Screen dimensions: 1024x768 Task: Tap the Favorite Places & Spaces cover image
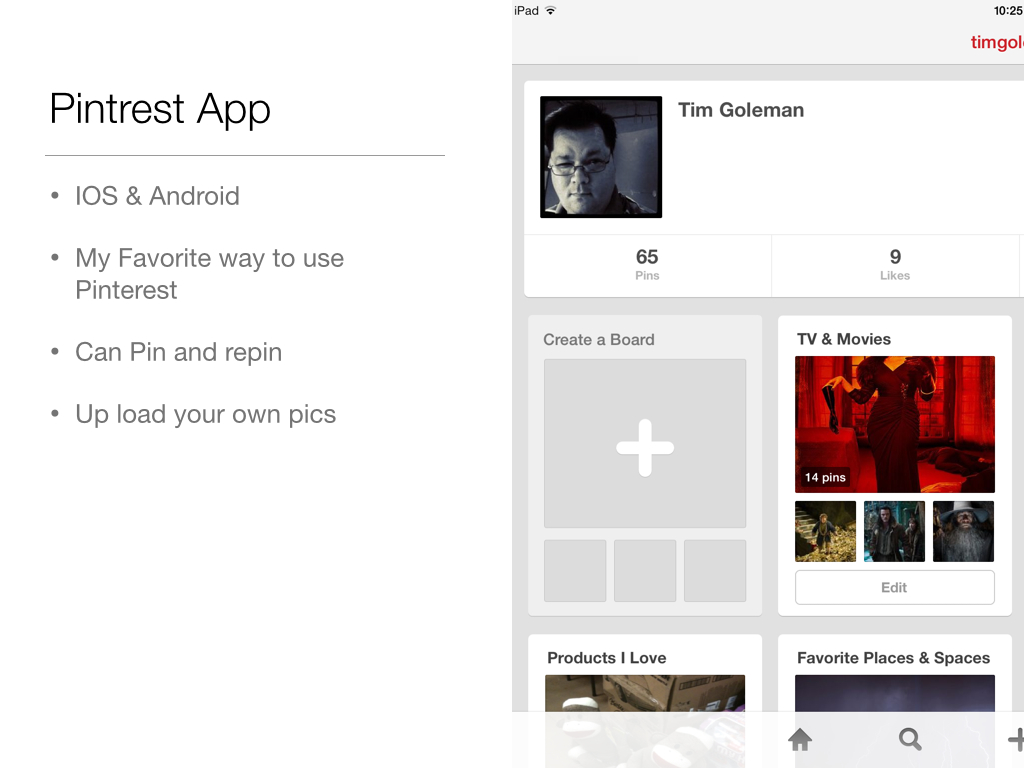(x=895, y=695)
